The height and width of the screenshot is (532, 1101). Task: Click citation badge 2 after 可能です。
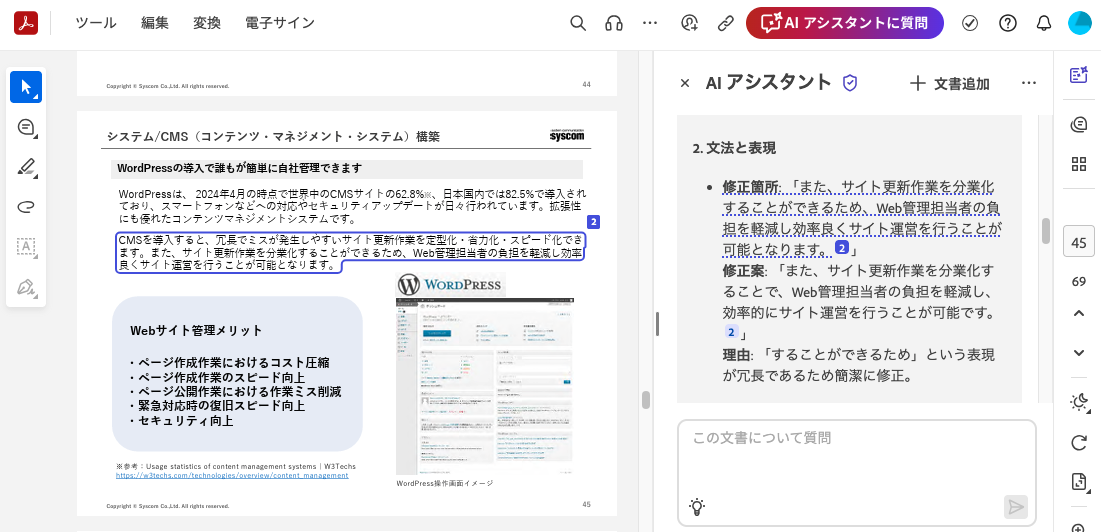[731, 332]
